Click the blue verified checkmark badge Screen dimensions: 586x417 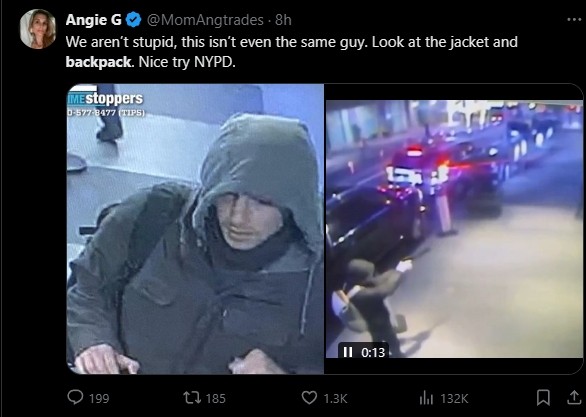pos(133,20)
